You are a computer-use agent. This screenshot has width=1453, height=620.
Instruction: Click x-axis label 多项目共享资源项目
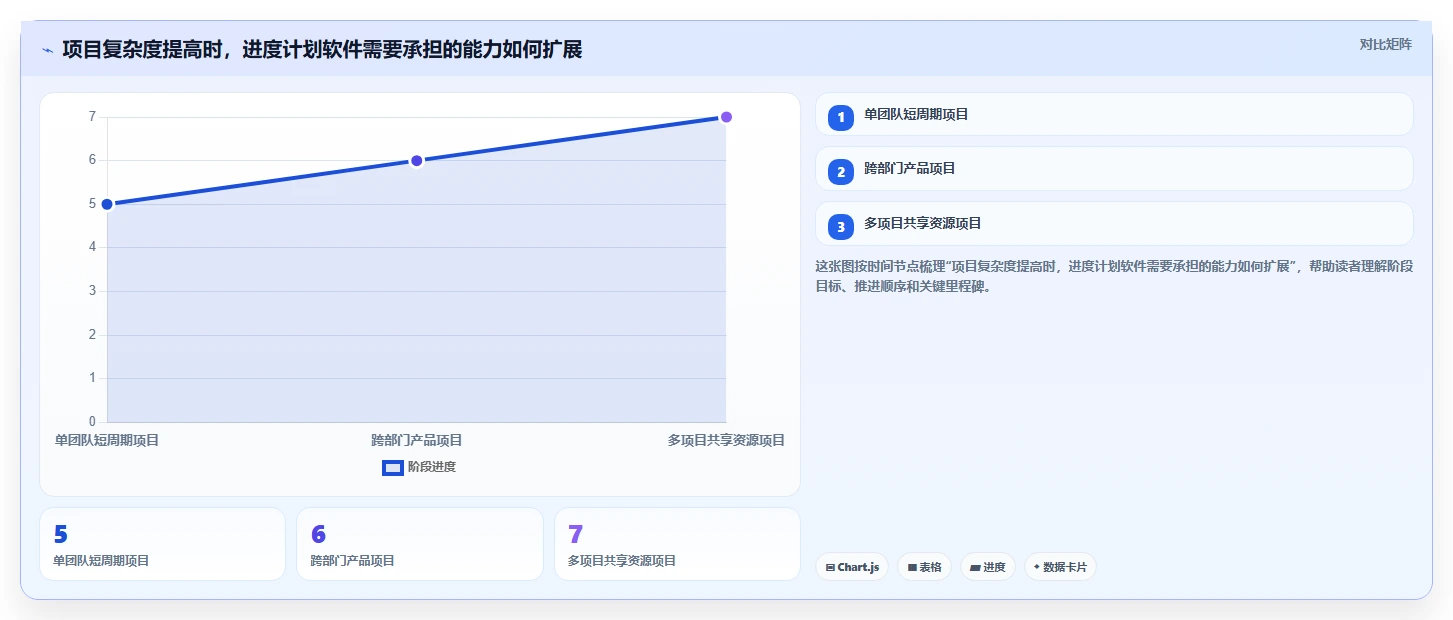click(727, 440)
